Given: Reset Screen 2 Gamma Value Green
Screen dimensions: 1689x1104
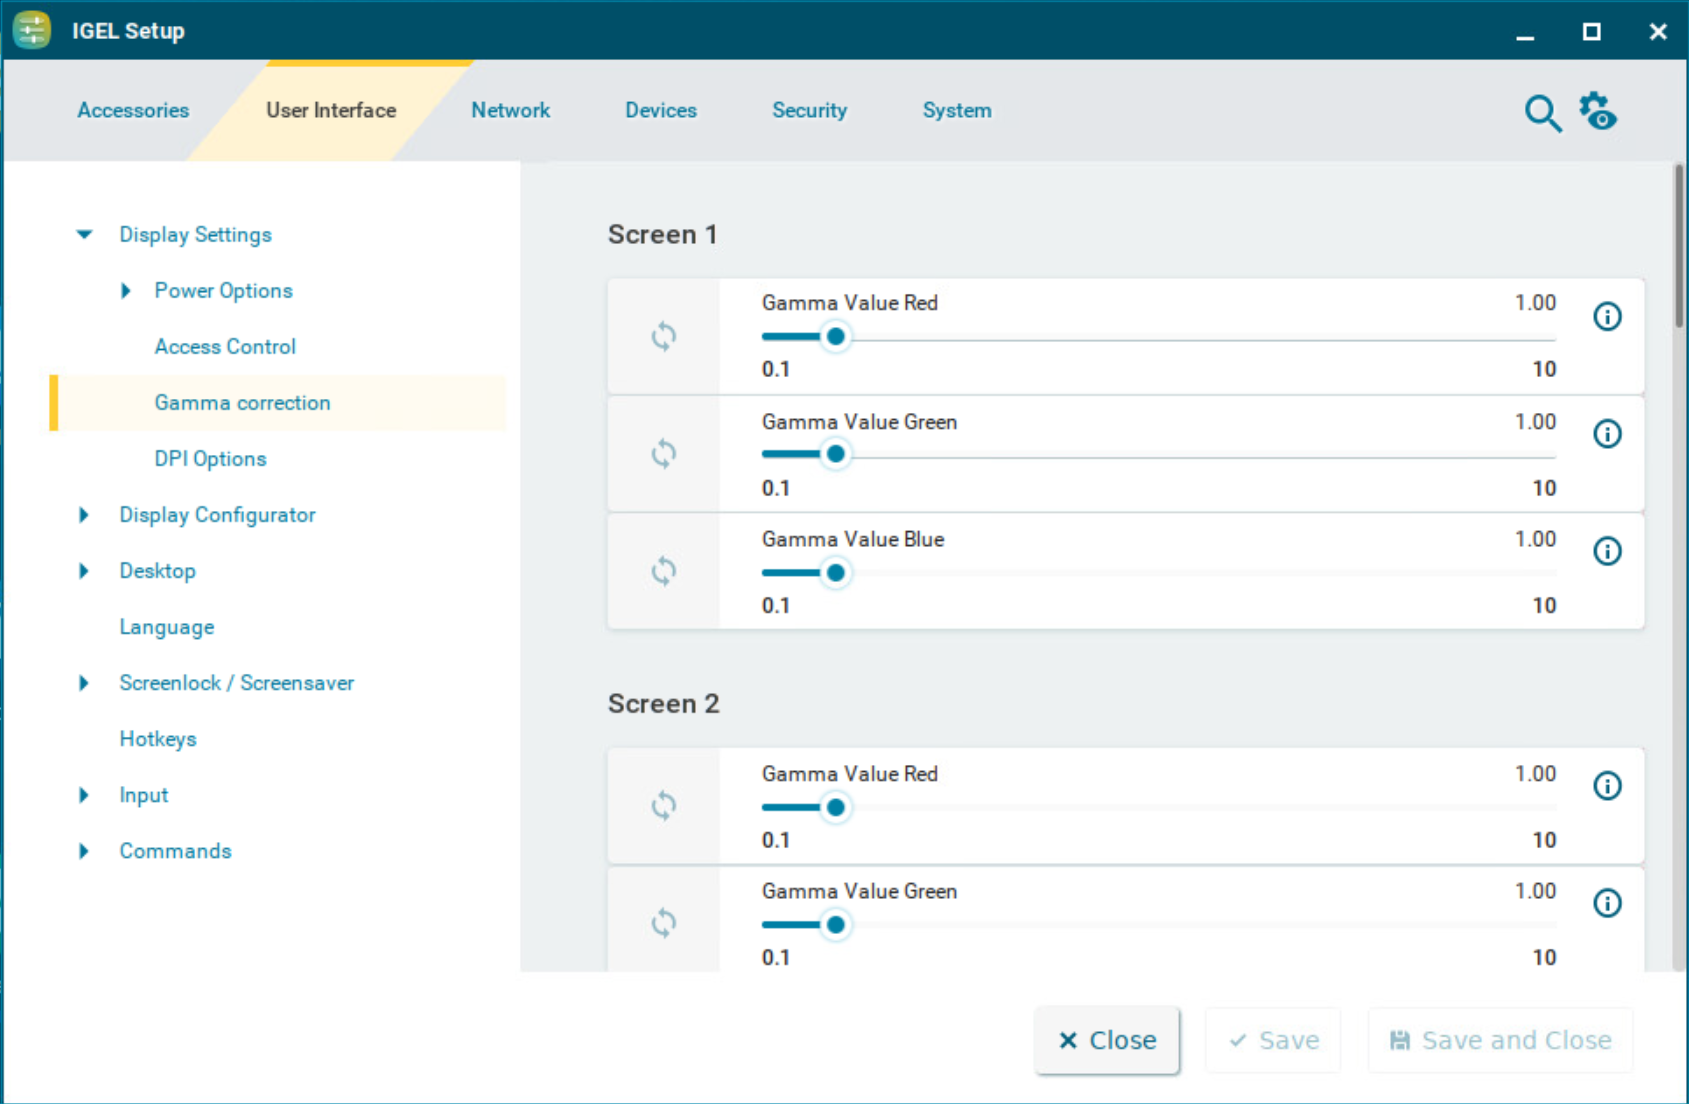Looking at the screenshot, I should [x=663, y=922].
